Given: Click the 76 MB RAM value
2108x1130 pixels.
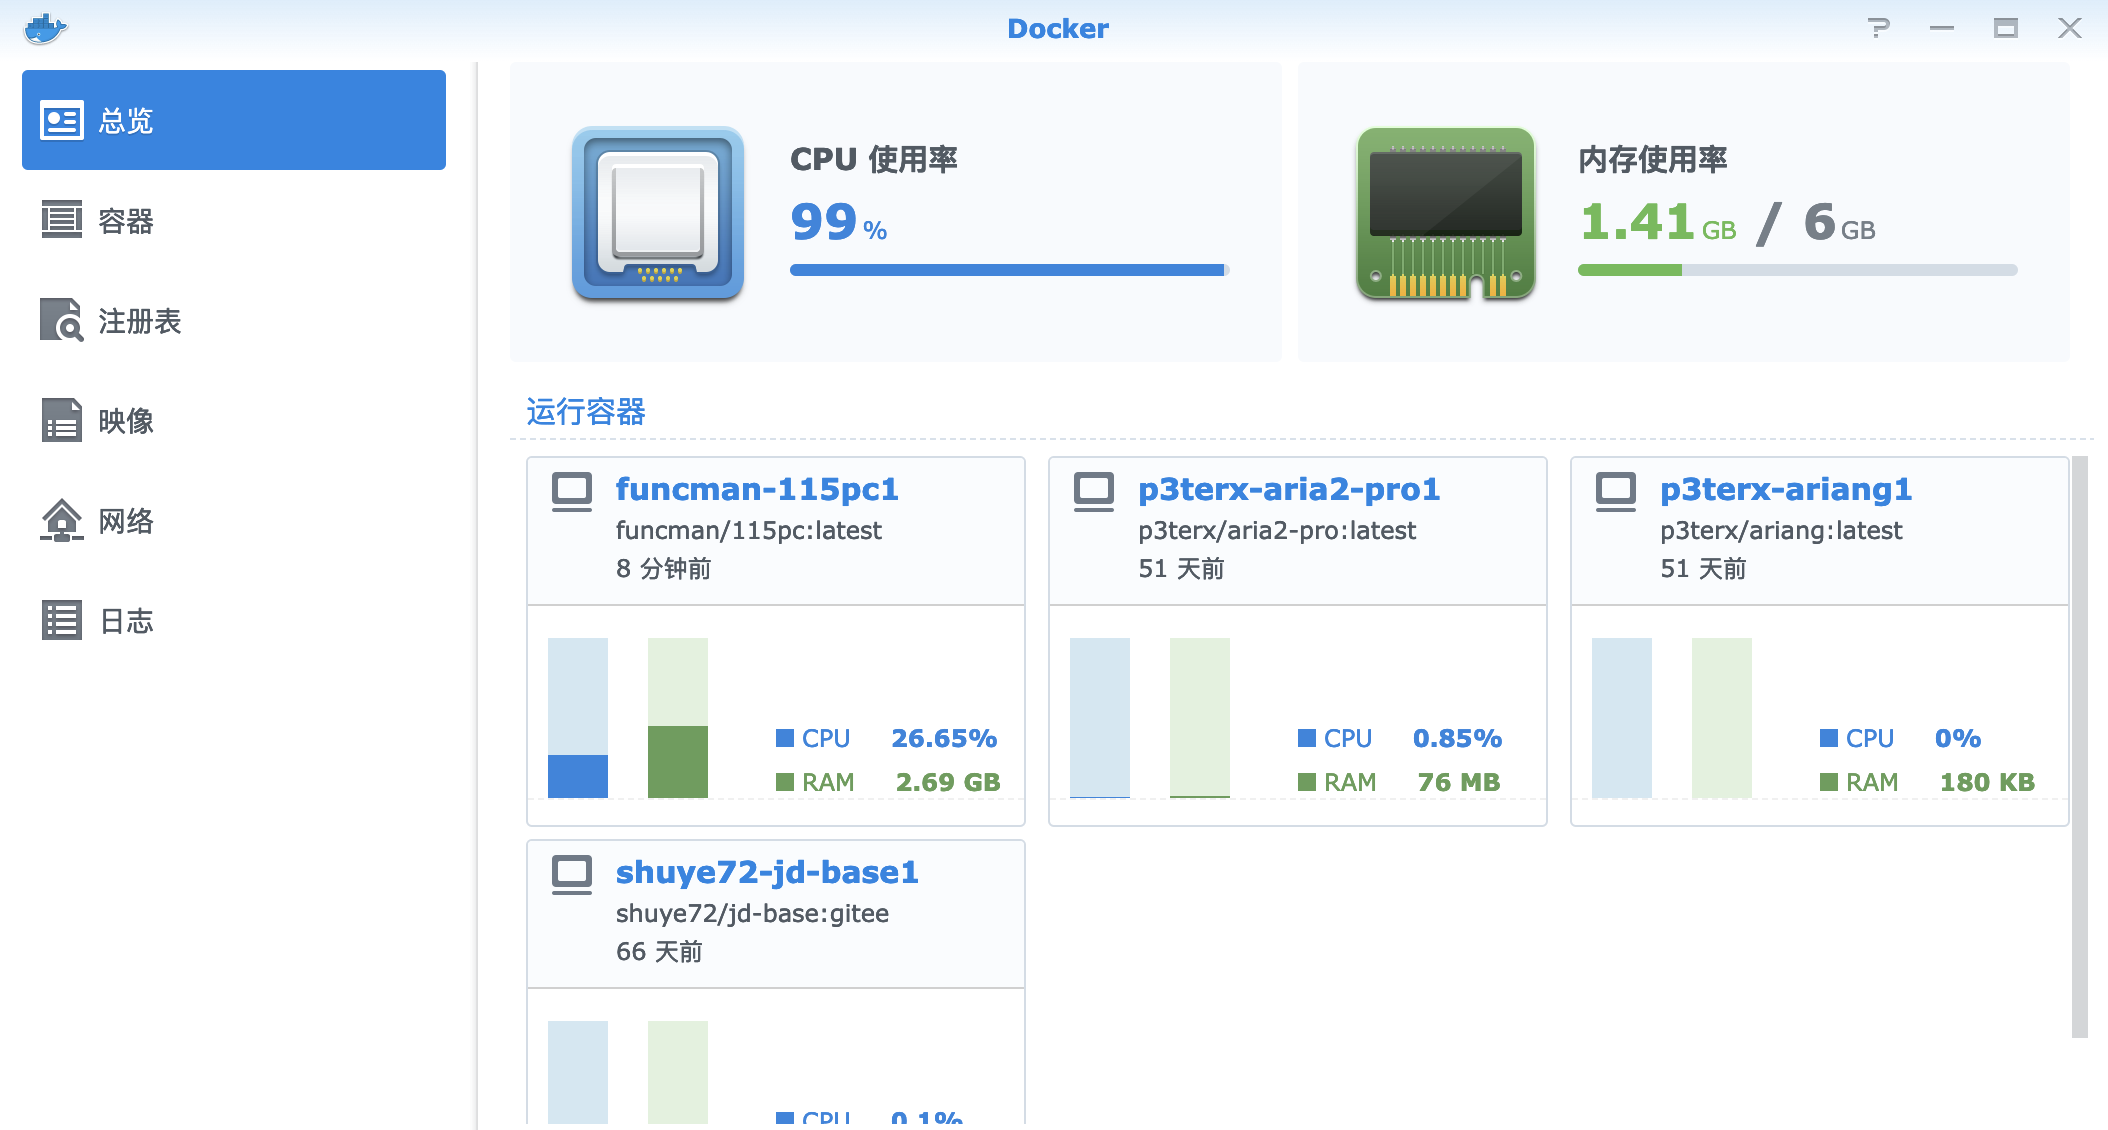Looking at the screenshot, I should 1459,782.
